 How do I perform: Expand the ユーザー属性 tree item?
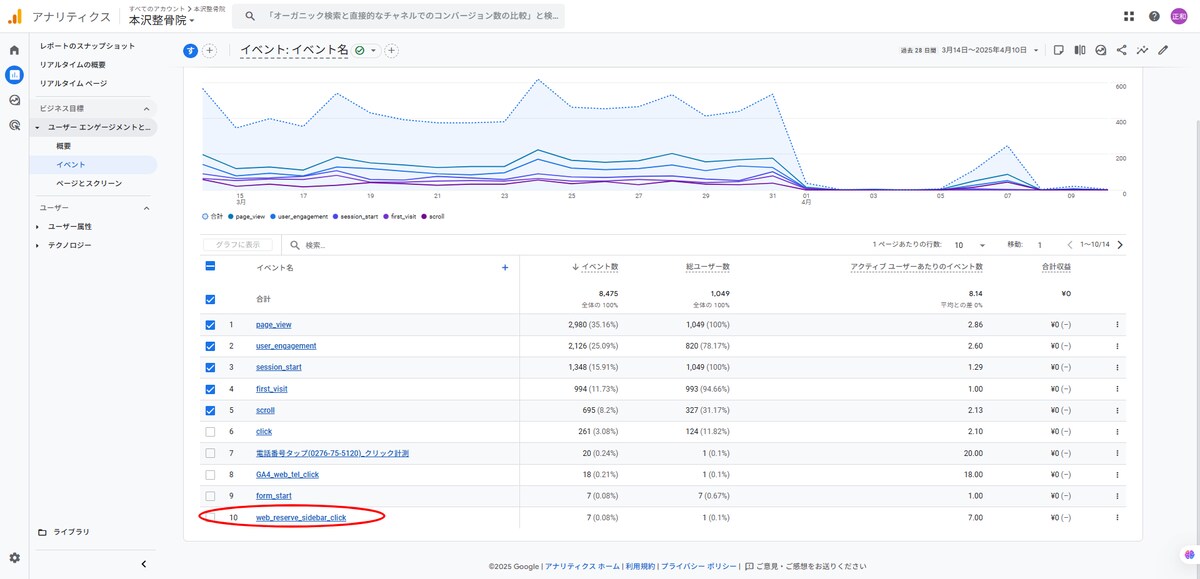[38, 227]
